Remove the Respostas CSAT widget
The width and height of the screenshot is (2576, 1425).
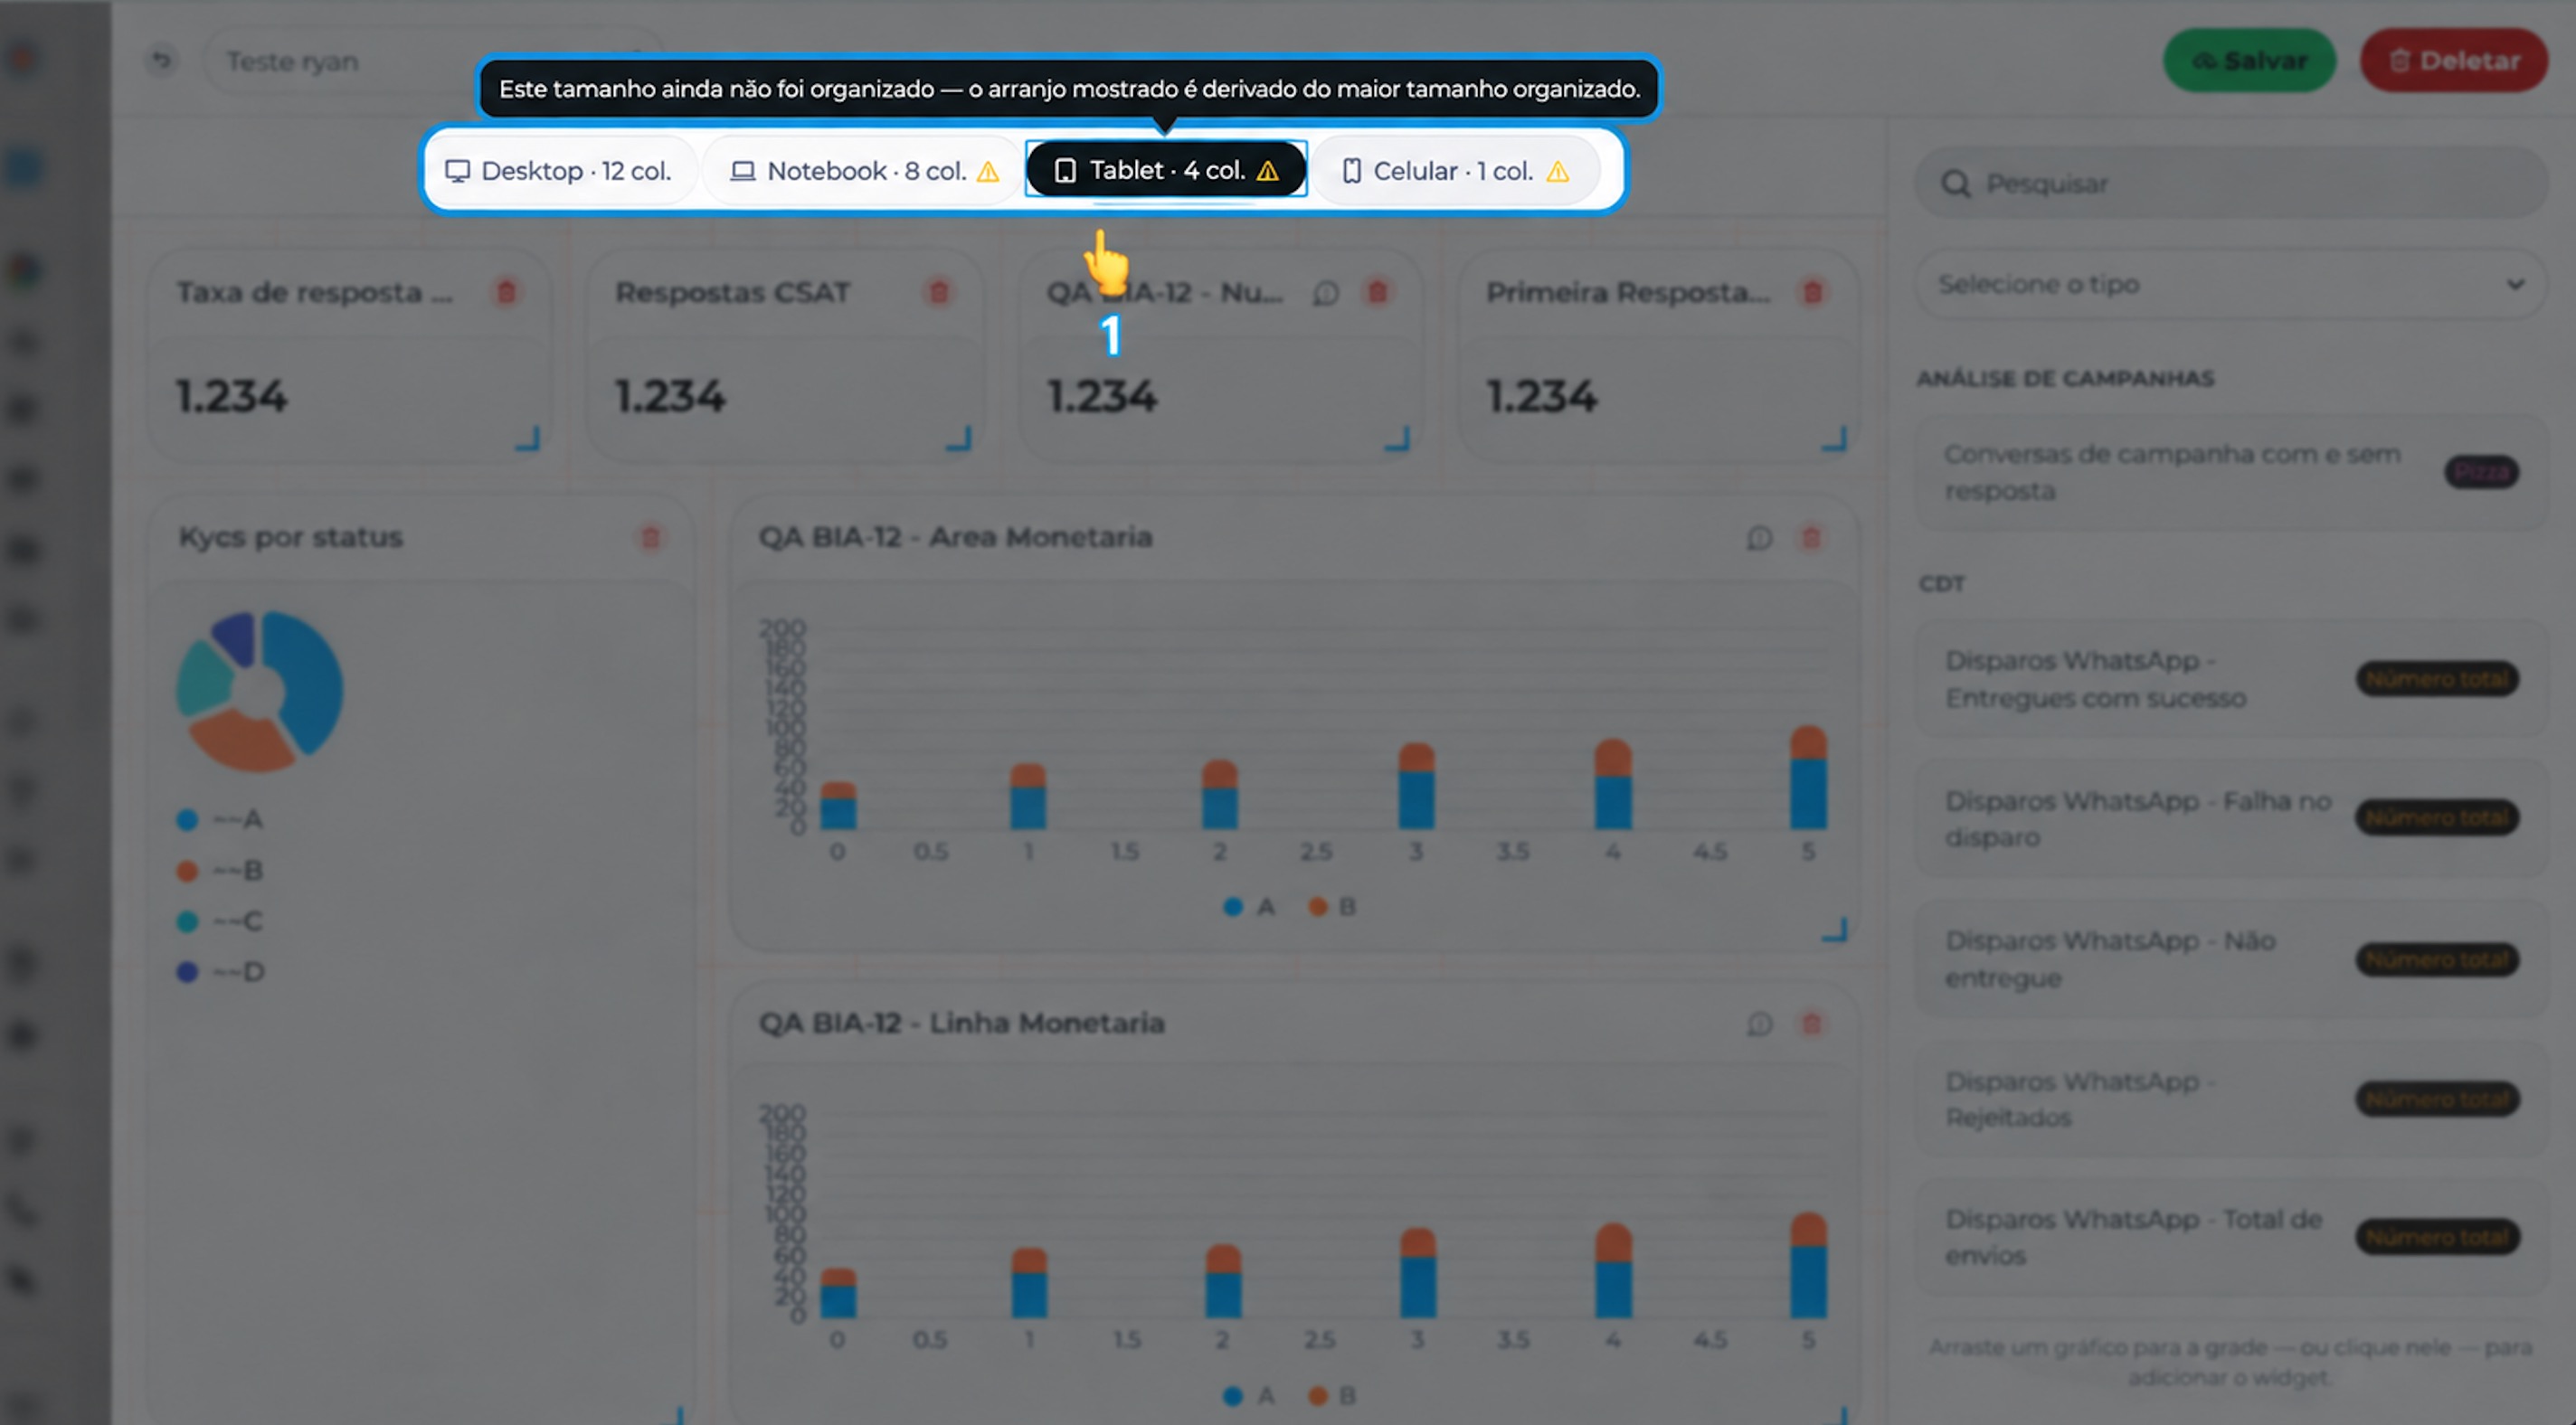pos(938,292)
